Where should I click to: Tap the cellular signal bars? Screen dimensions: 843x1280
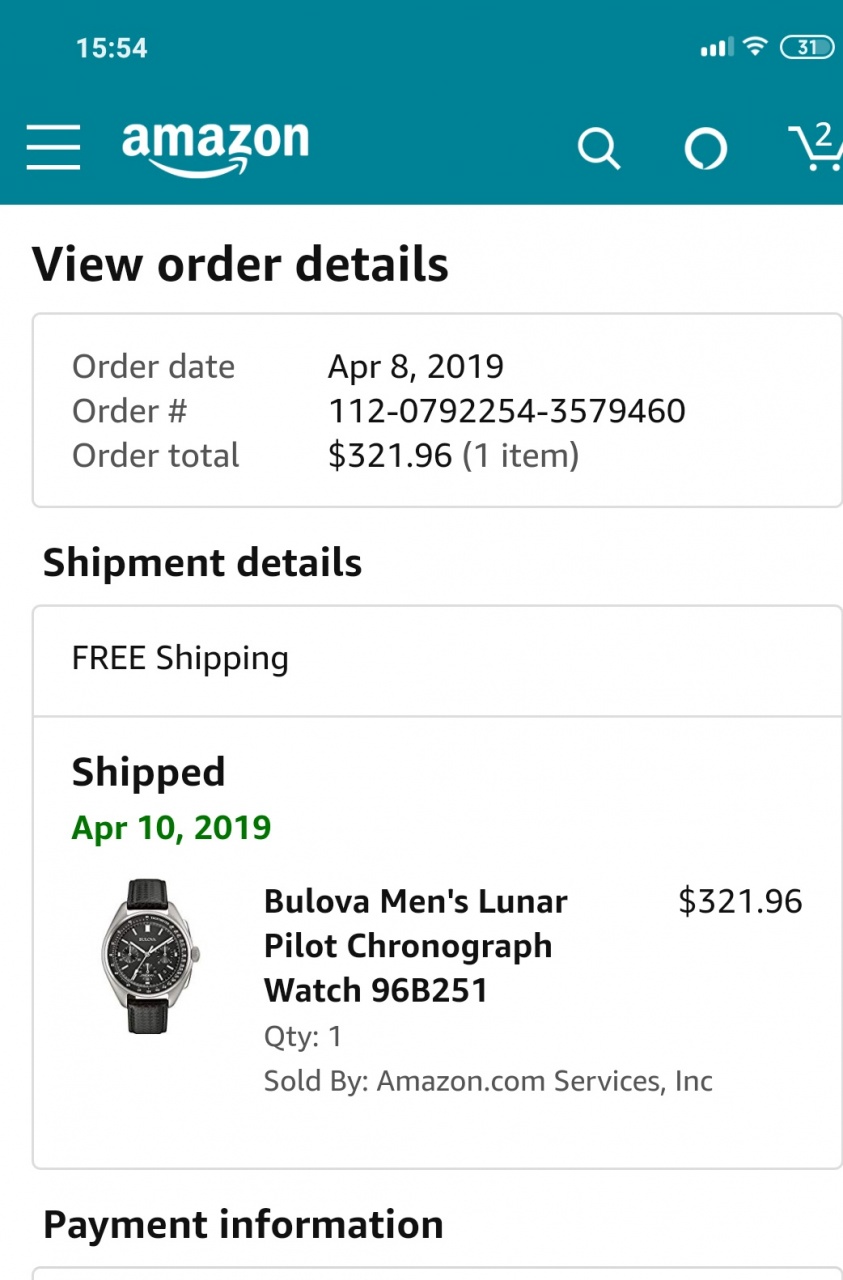pos(716,47)
